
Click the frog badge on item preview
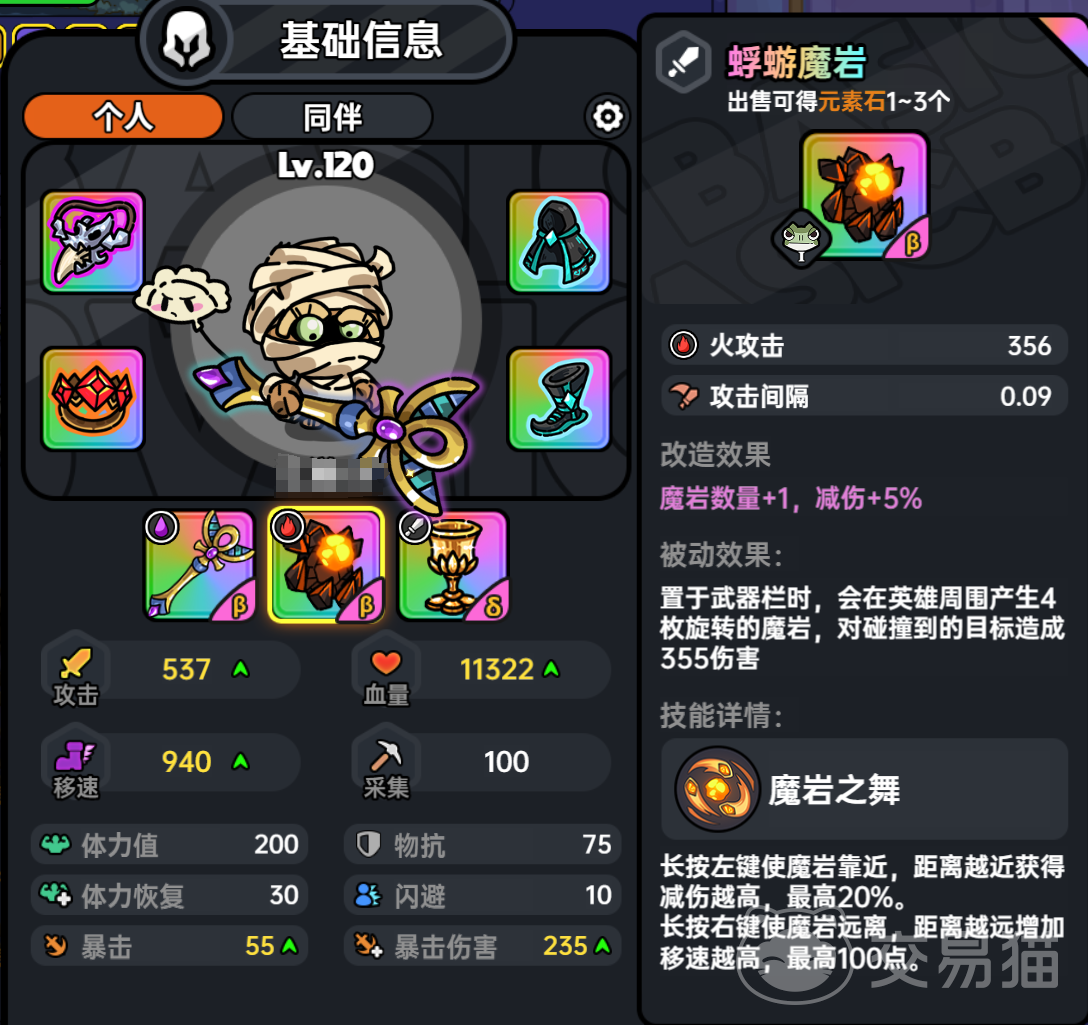click(801, 240)
